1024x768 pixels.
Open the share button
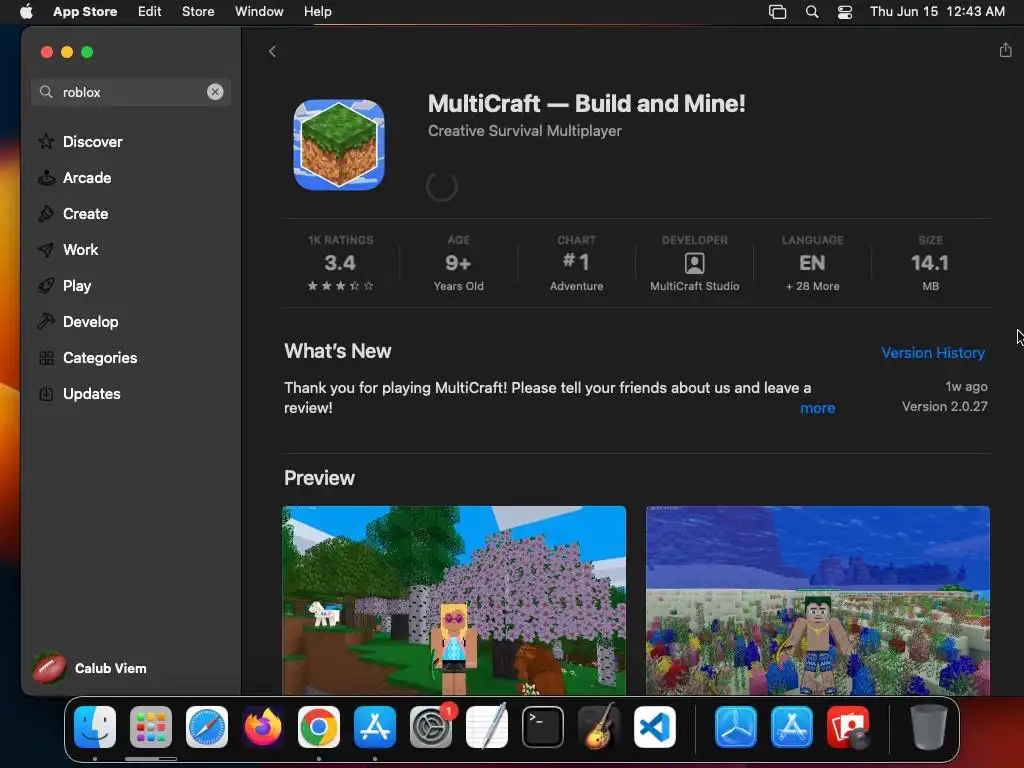[x=1005, y=50]
